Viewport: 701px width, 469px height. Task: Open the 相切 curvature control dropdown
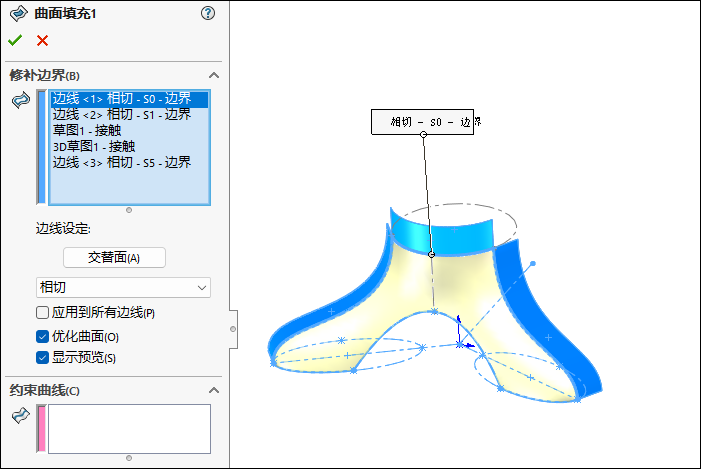(x=123, y=287)
